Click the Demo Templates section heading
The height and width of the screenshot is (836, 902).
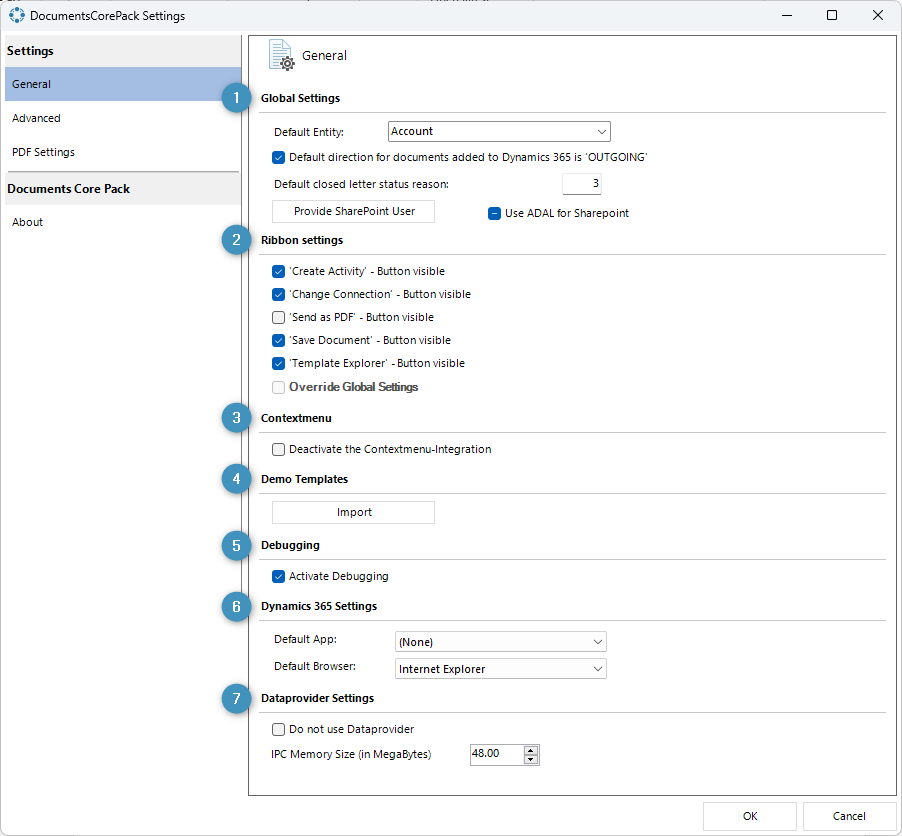[x=304, y=479]
